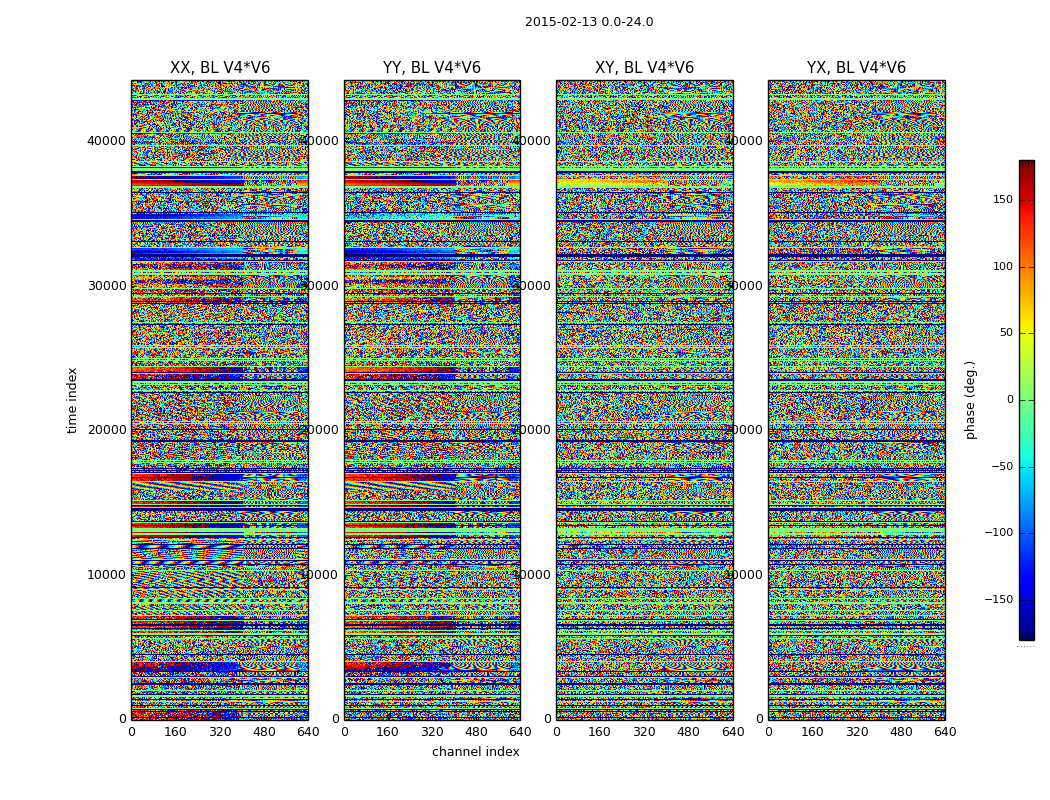
Task: Click the 640 channel tick under the YX plot
Action: [945, 732]
